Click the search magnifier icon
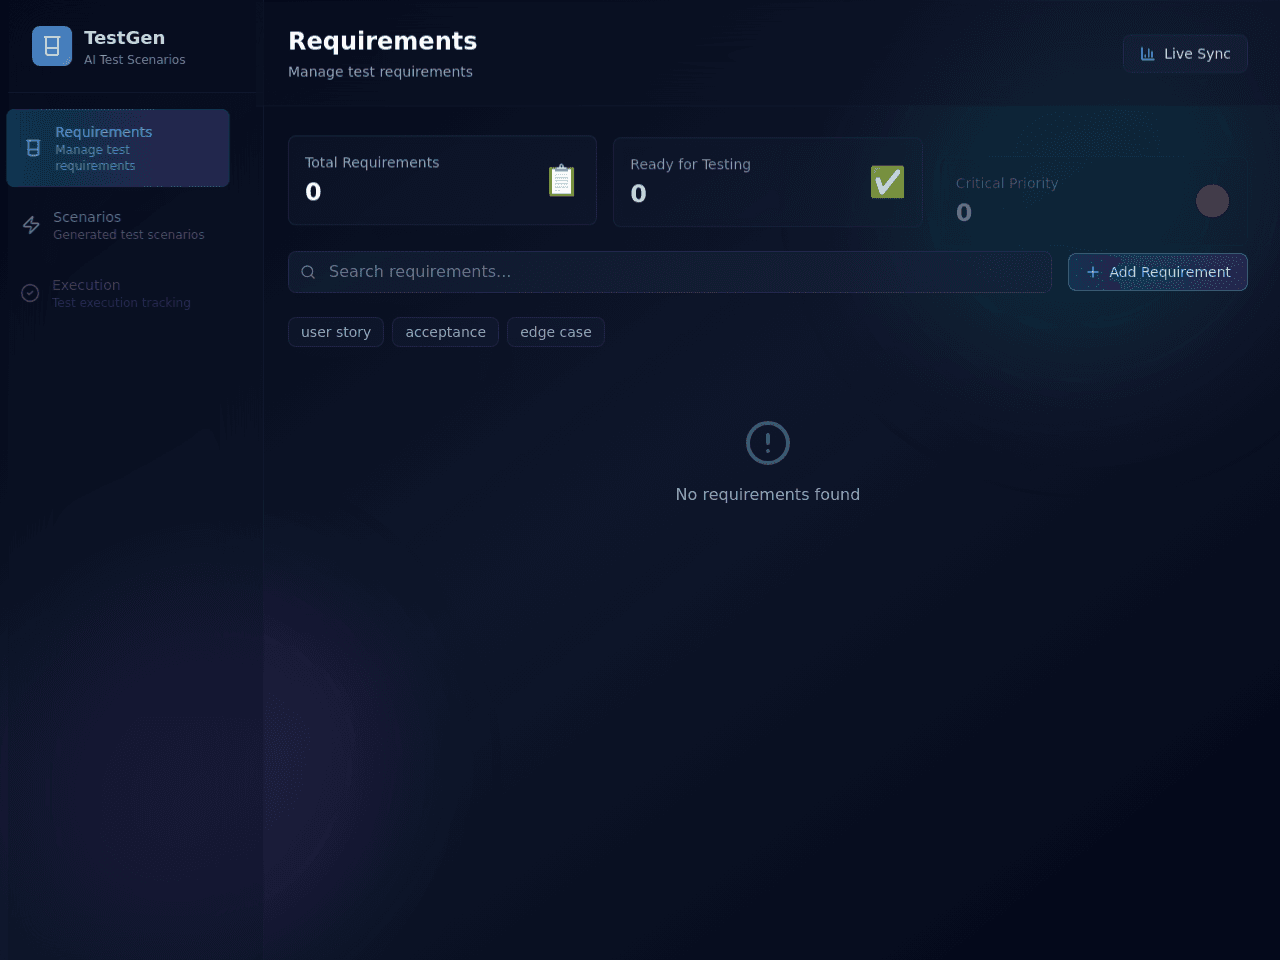Screen dimensions: 1280x960 (308, 272)
